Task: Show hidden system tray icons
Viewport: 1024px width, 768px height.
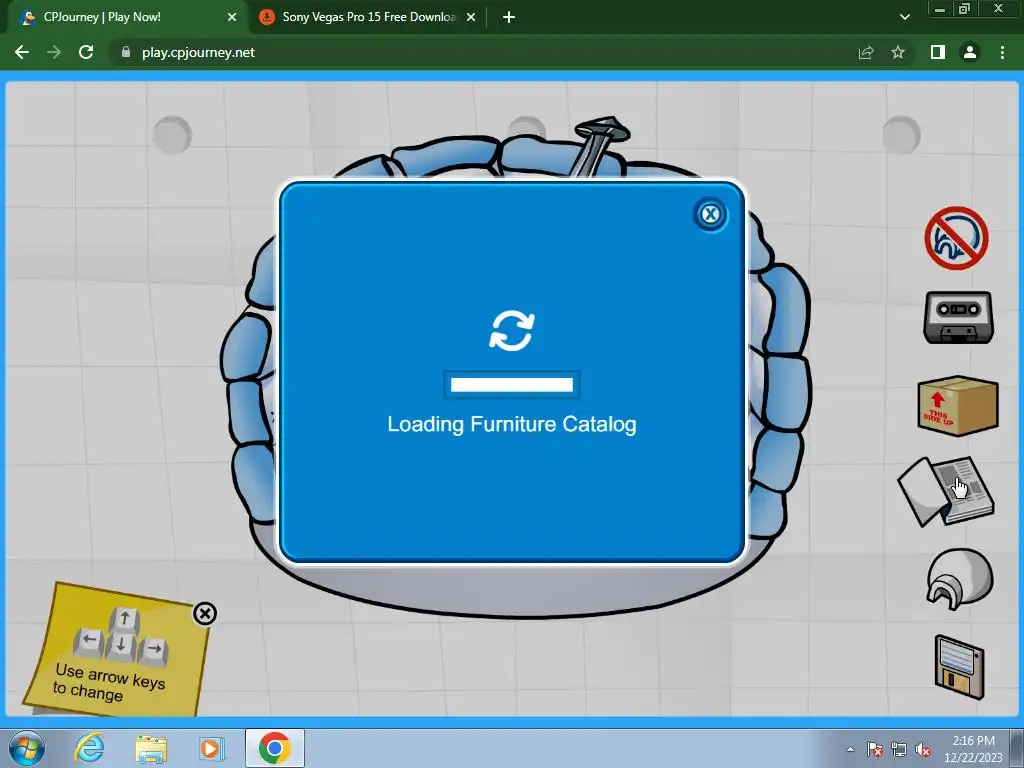Action: [850, 749]
